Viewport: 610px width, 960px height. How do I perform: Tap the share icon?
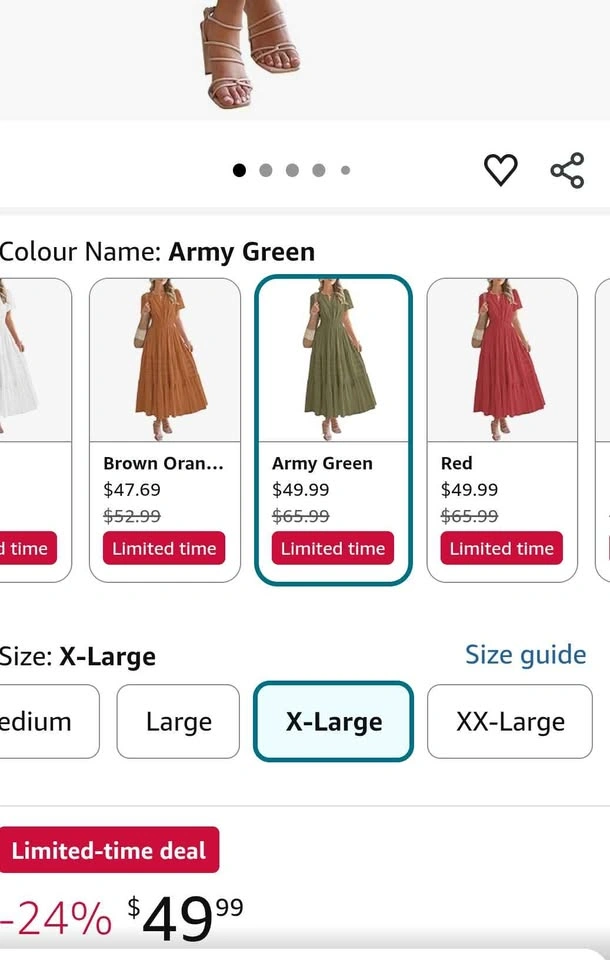(x=567, y=170)
